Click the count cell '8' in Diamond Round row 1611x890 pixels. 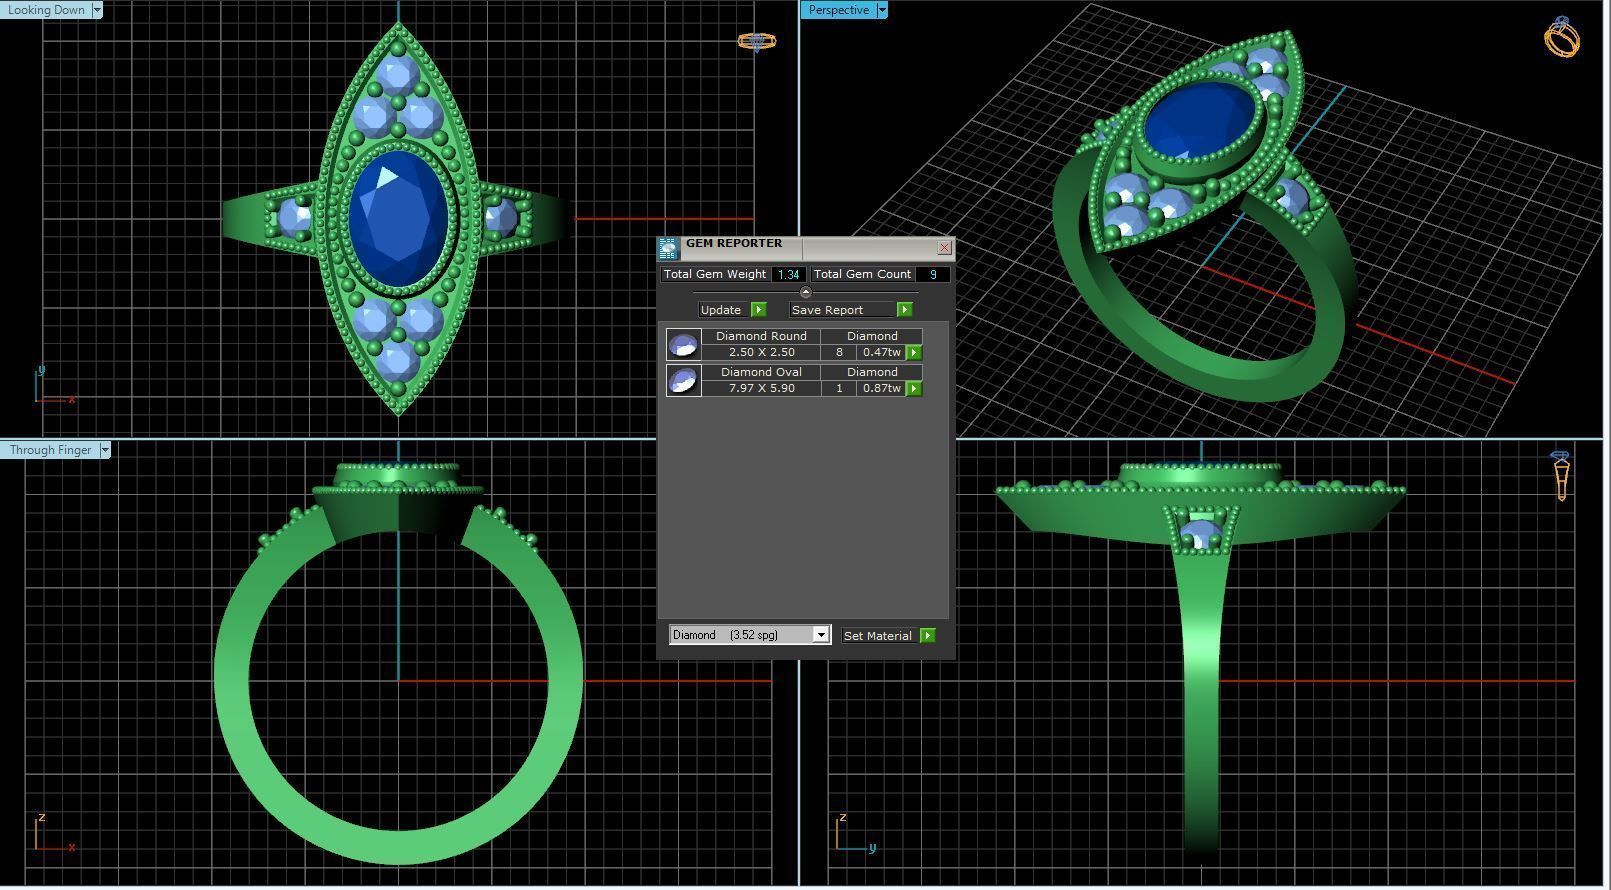[839, 352]
